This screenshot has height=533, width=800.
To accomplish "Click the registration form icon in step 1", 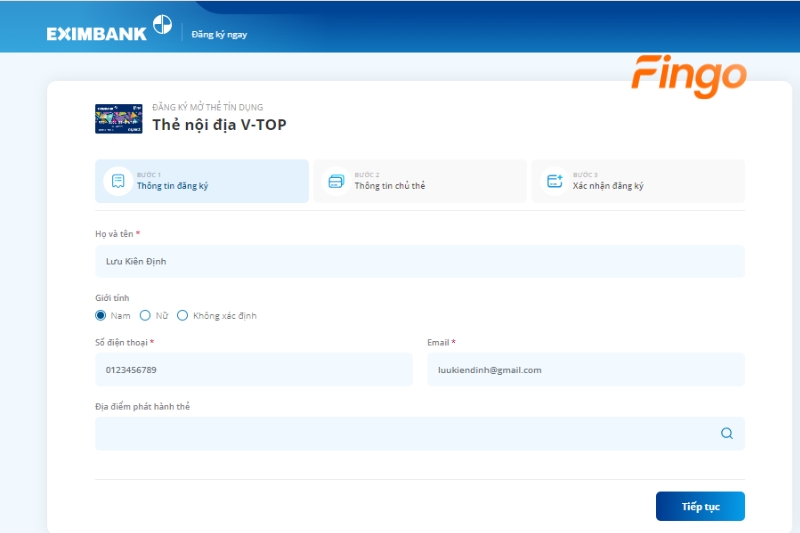I will (118, 181).
